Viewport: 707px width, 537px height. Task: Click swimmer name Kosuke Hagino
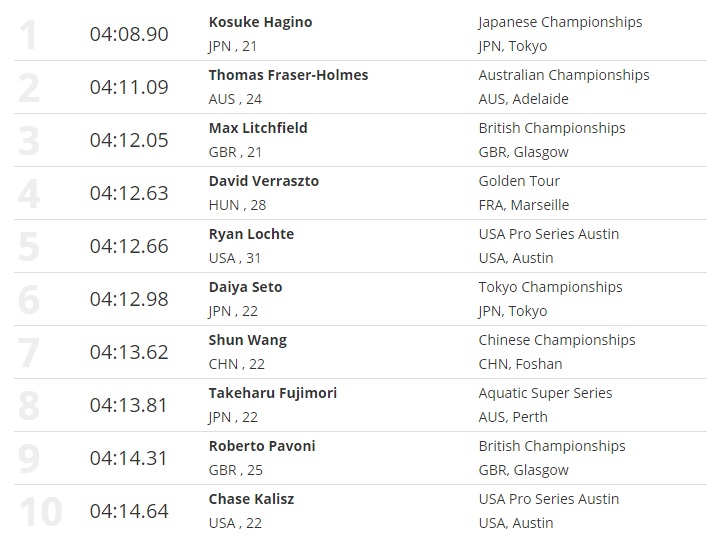tap(258, 22)
